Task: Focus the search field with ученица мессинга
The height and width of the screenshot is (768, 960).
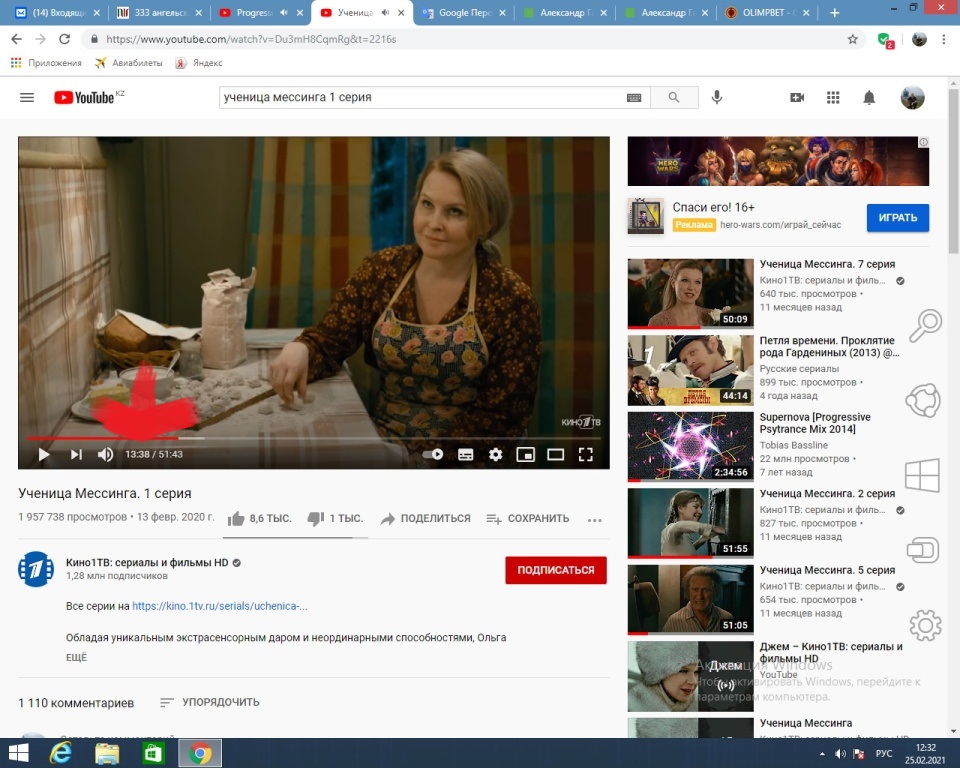Action: [x=422, y=97]
